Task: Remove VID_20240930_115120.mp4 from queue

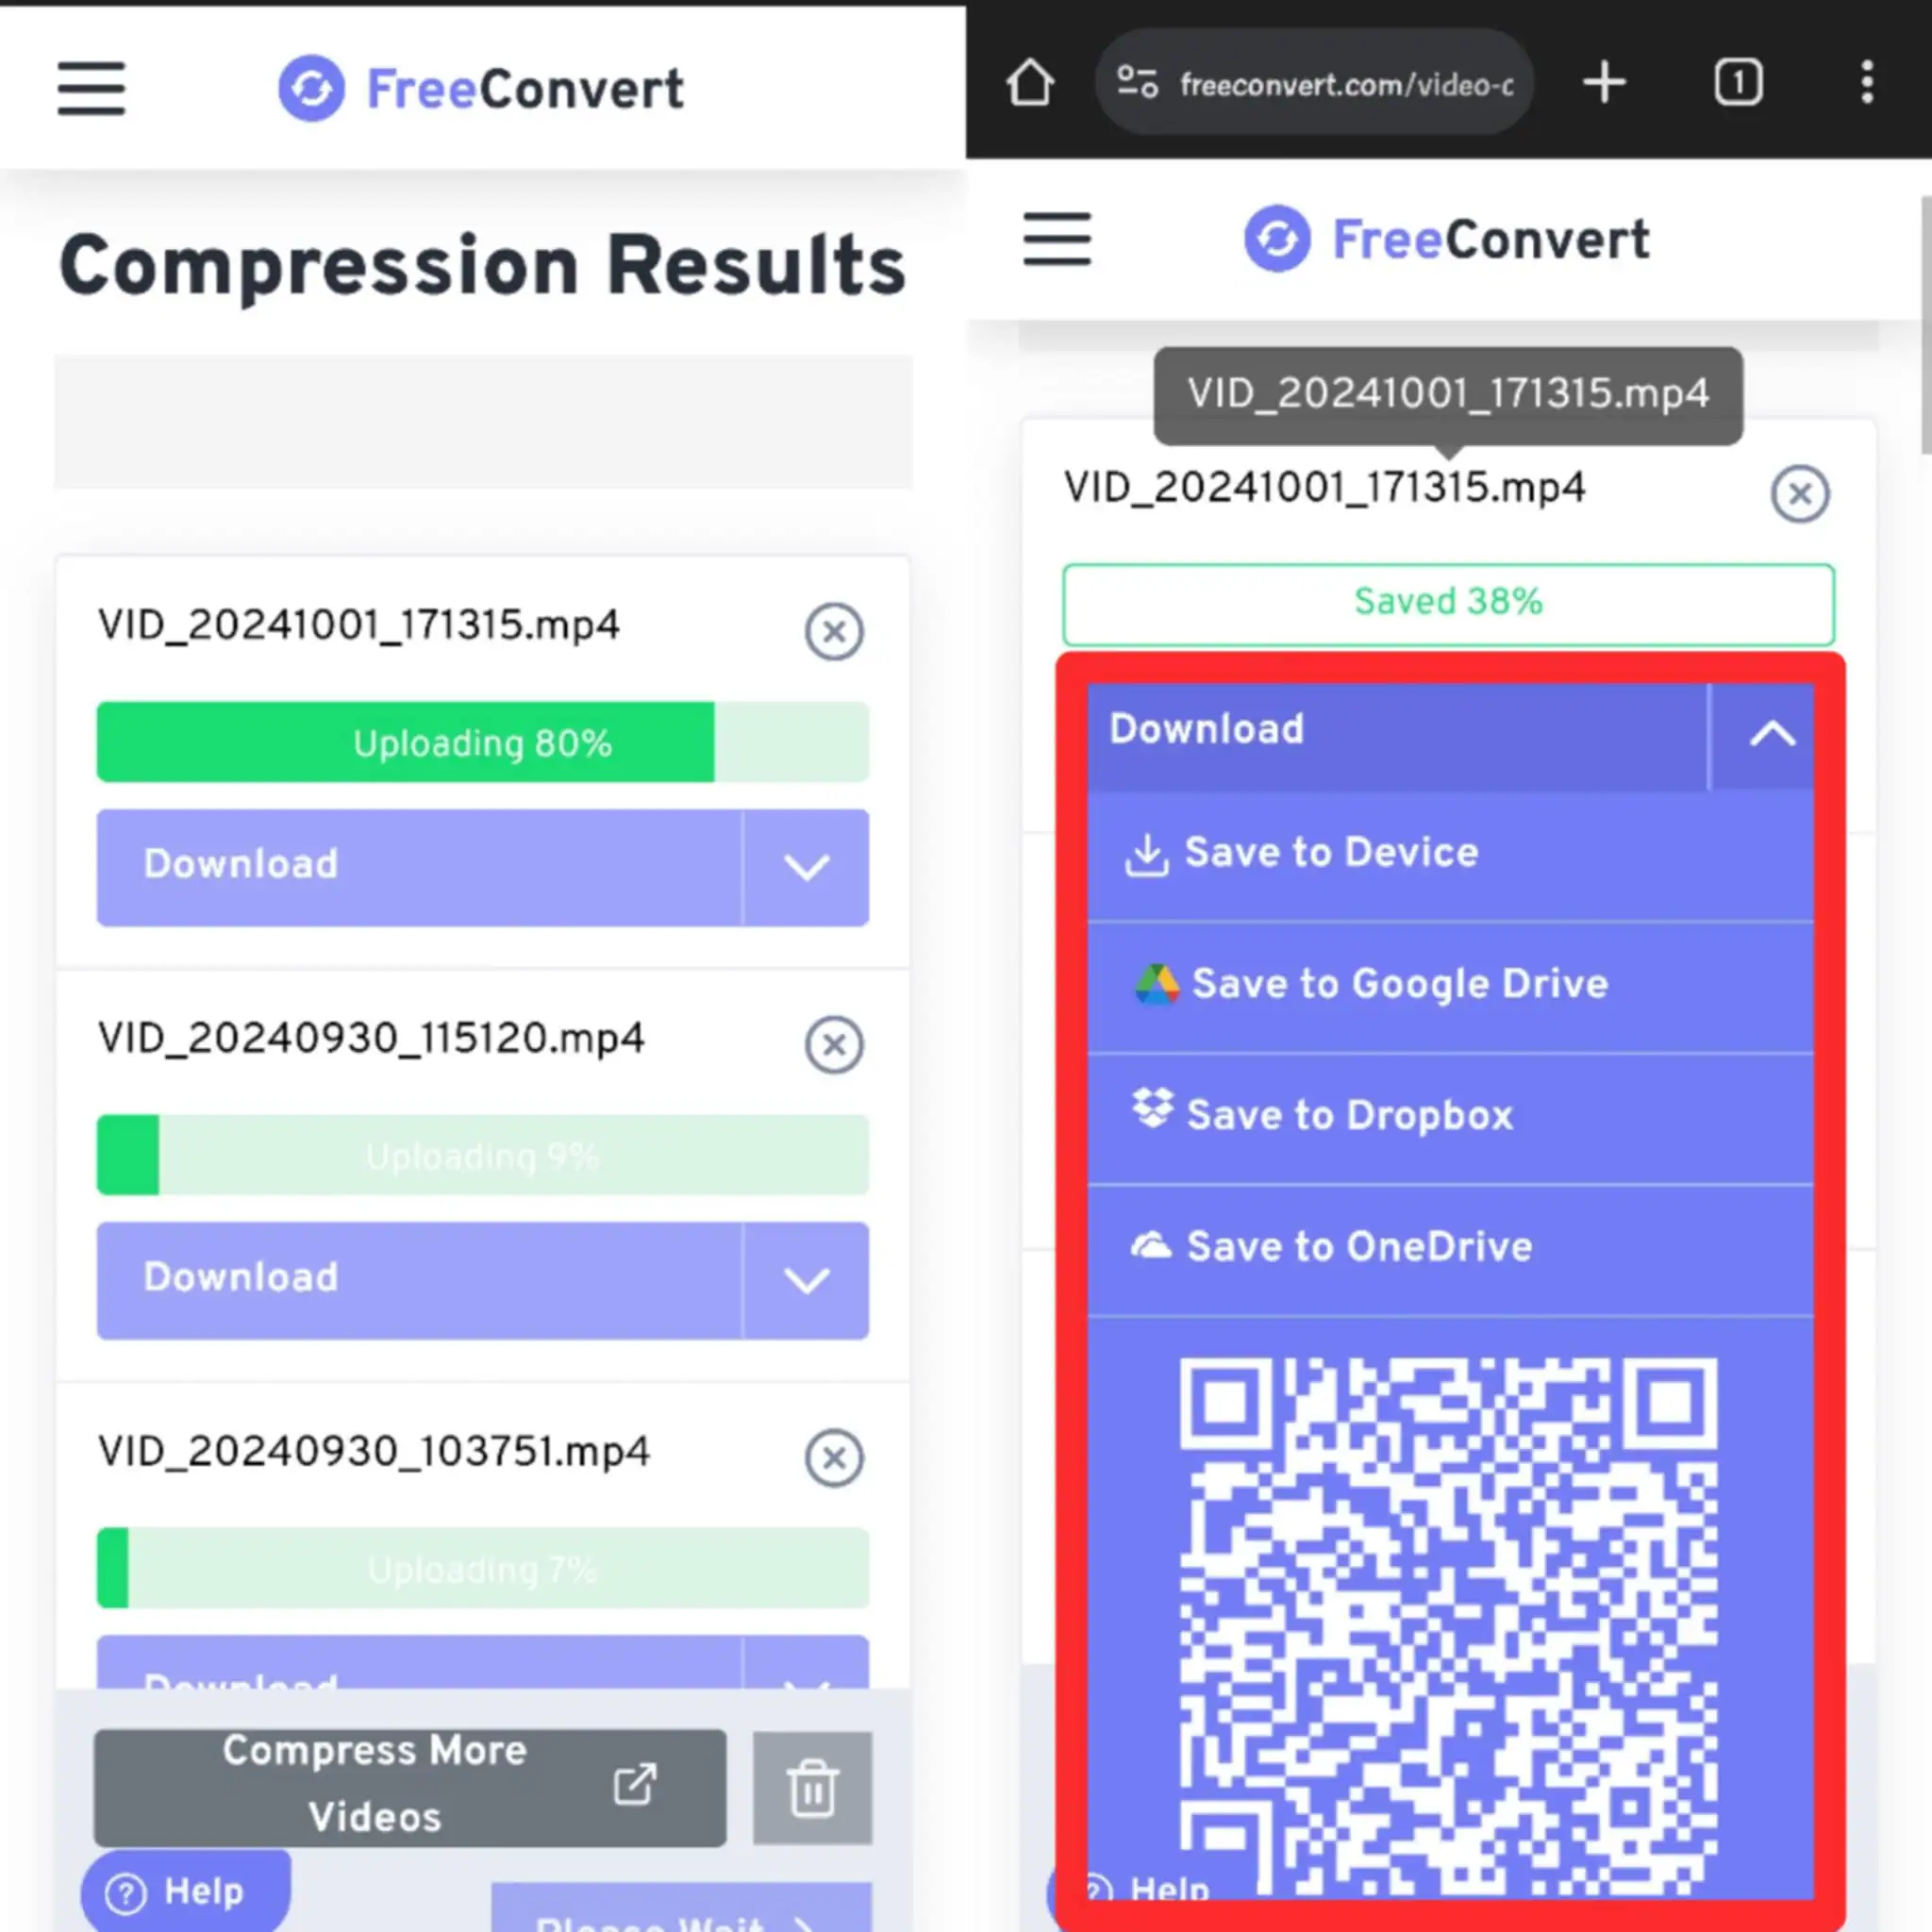Action: pos(833,1042)
